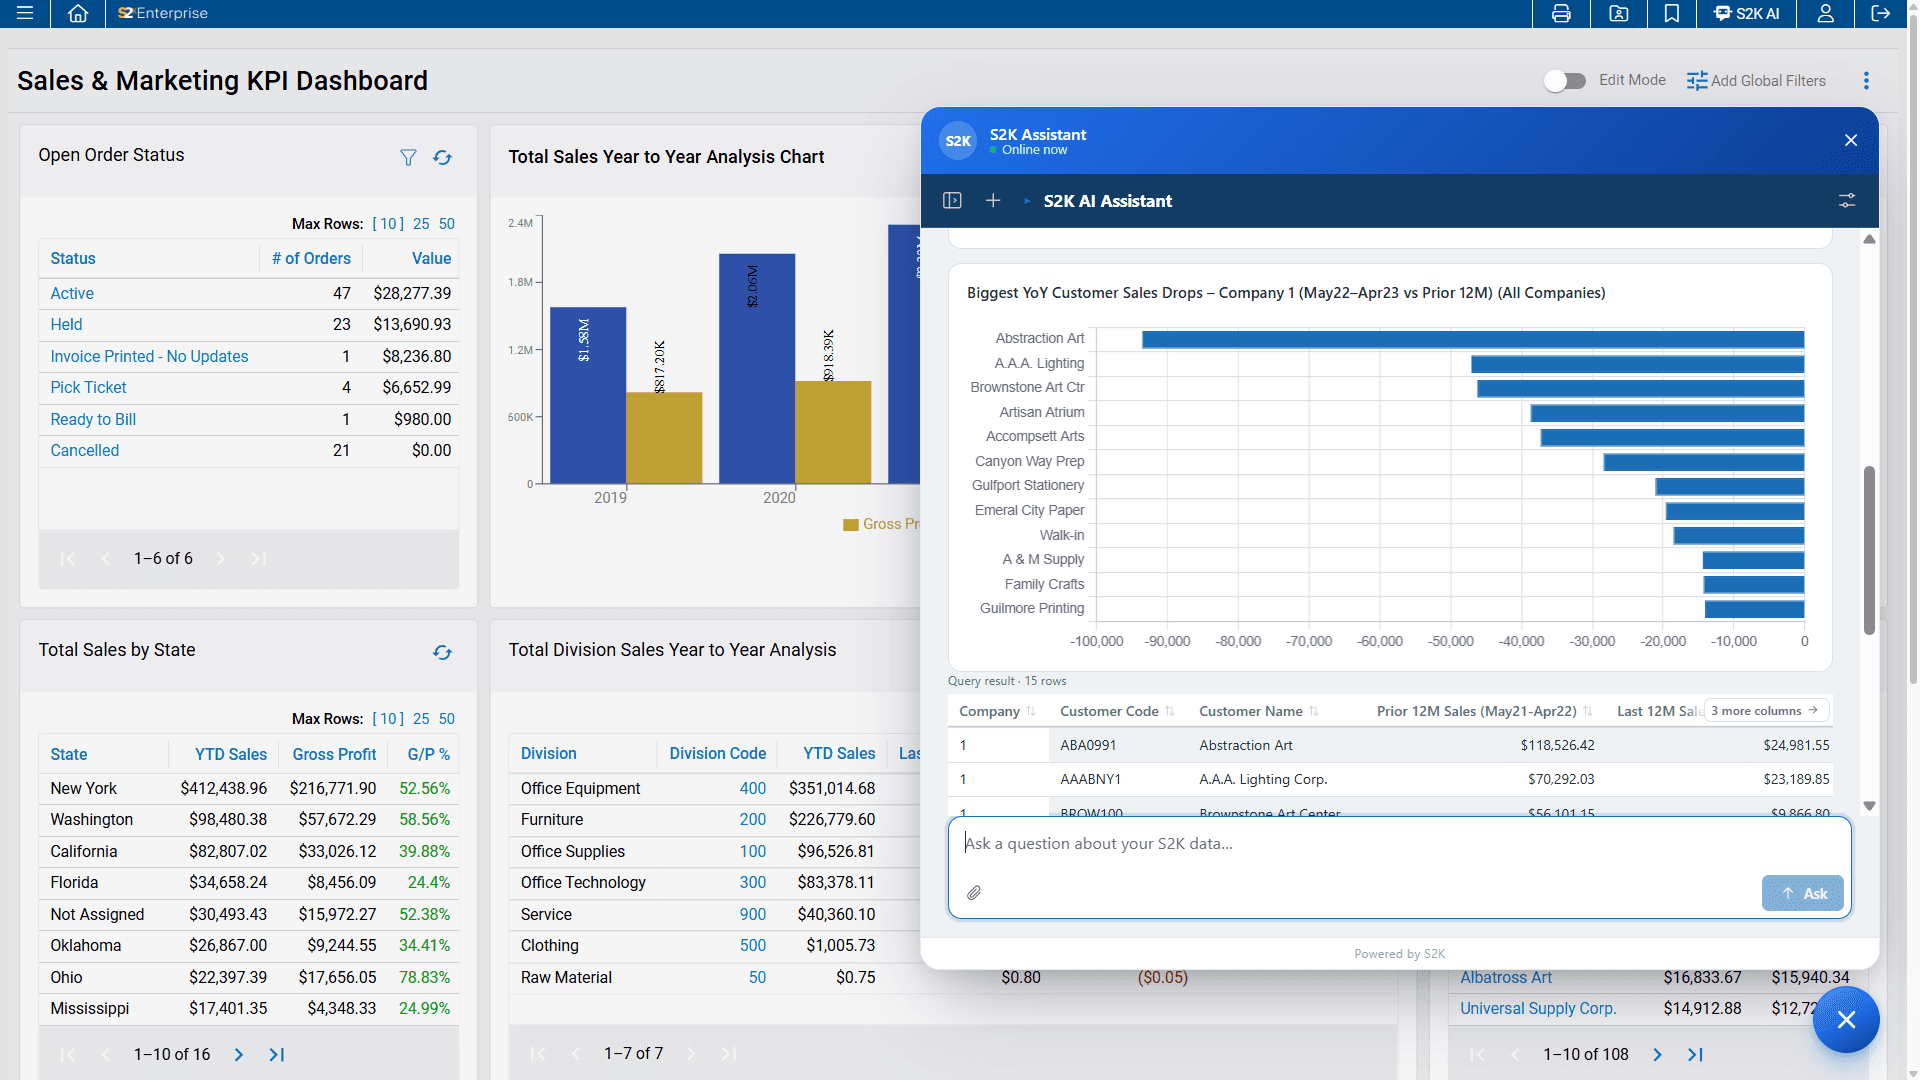Viewport: 1920px width, 1080px height.
Task: Go to the Home icon
Action: point(78,13)
